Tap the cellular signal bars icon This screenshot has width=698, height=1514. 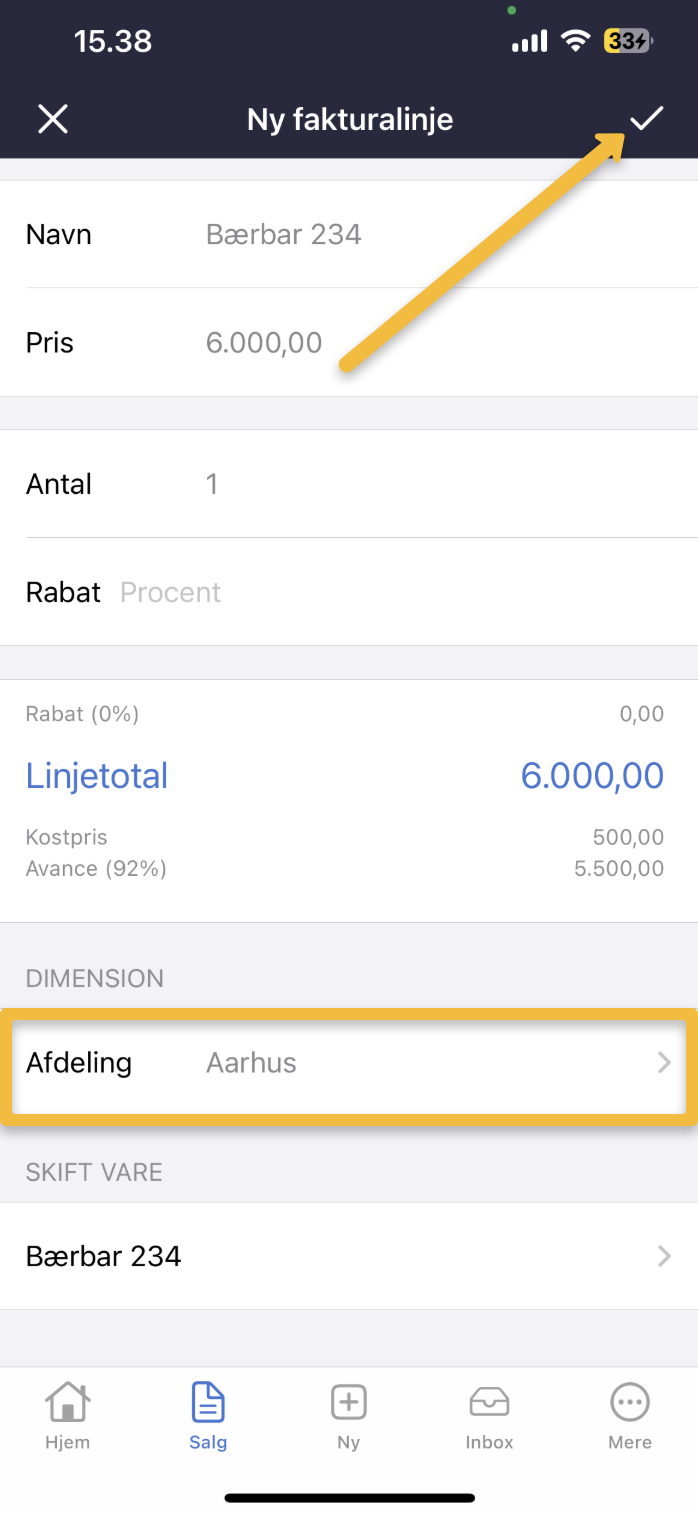tap(529, 41)
